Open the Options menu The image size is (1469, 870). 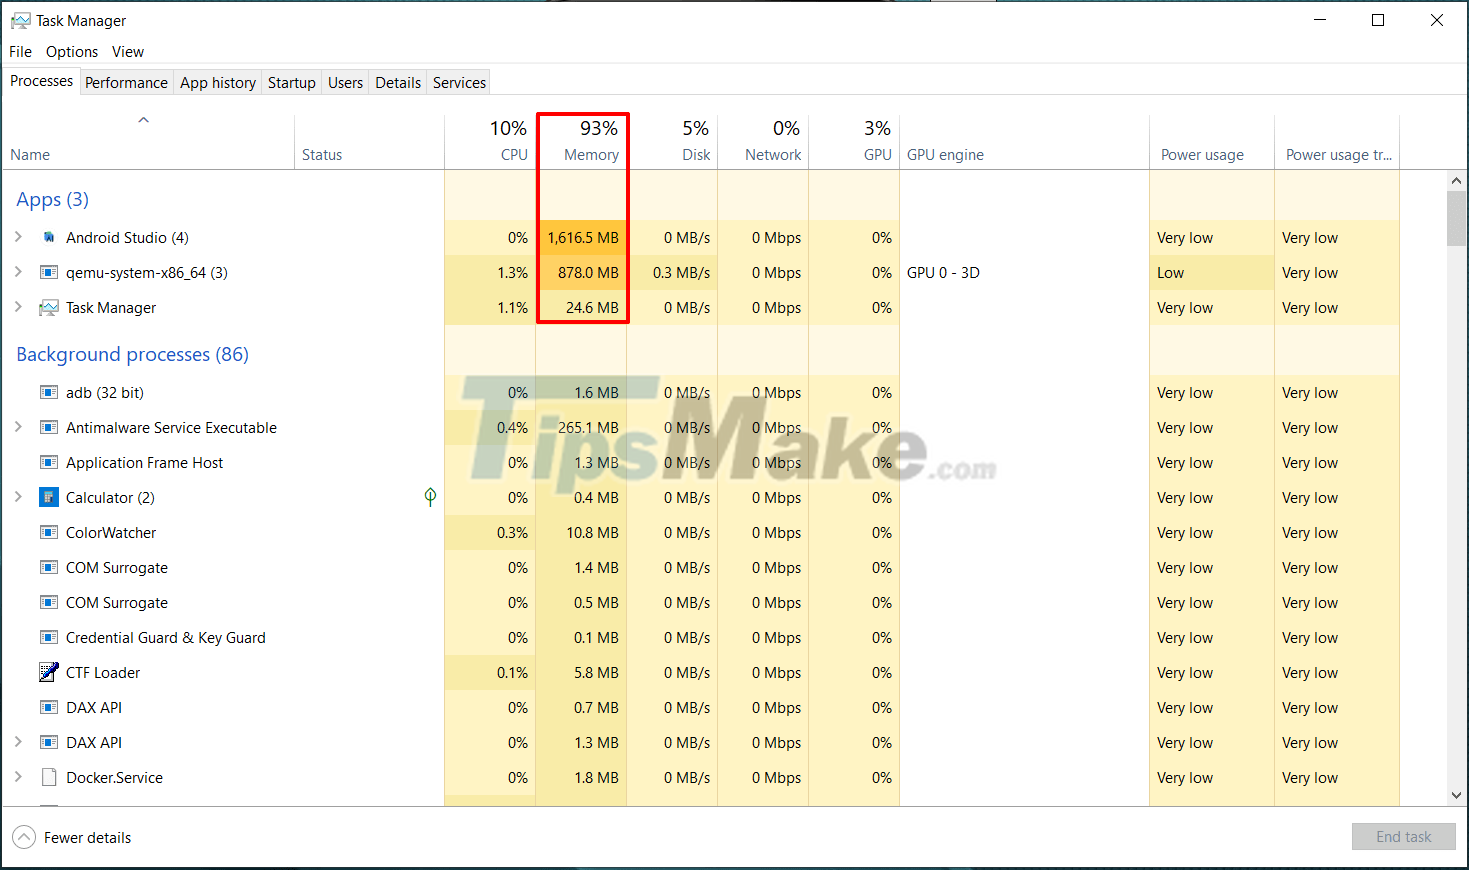(x=71, y=51)
